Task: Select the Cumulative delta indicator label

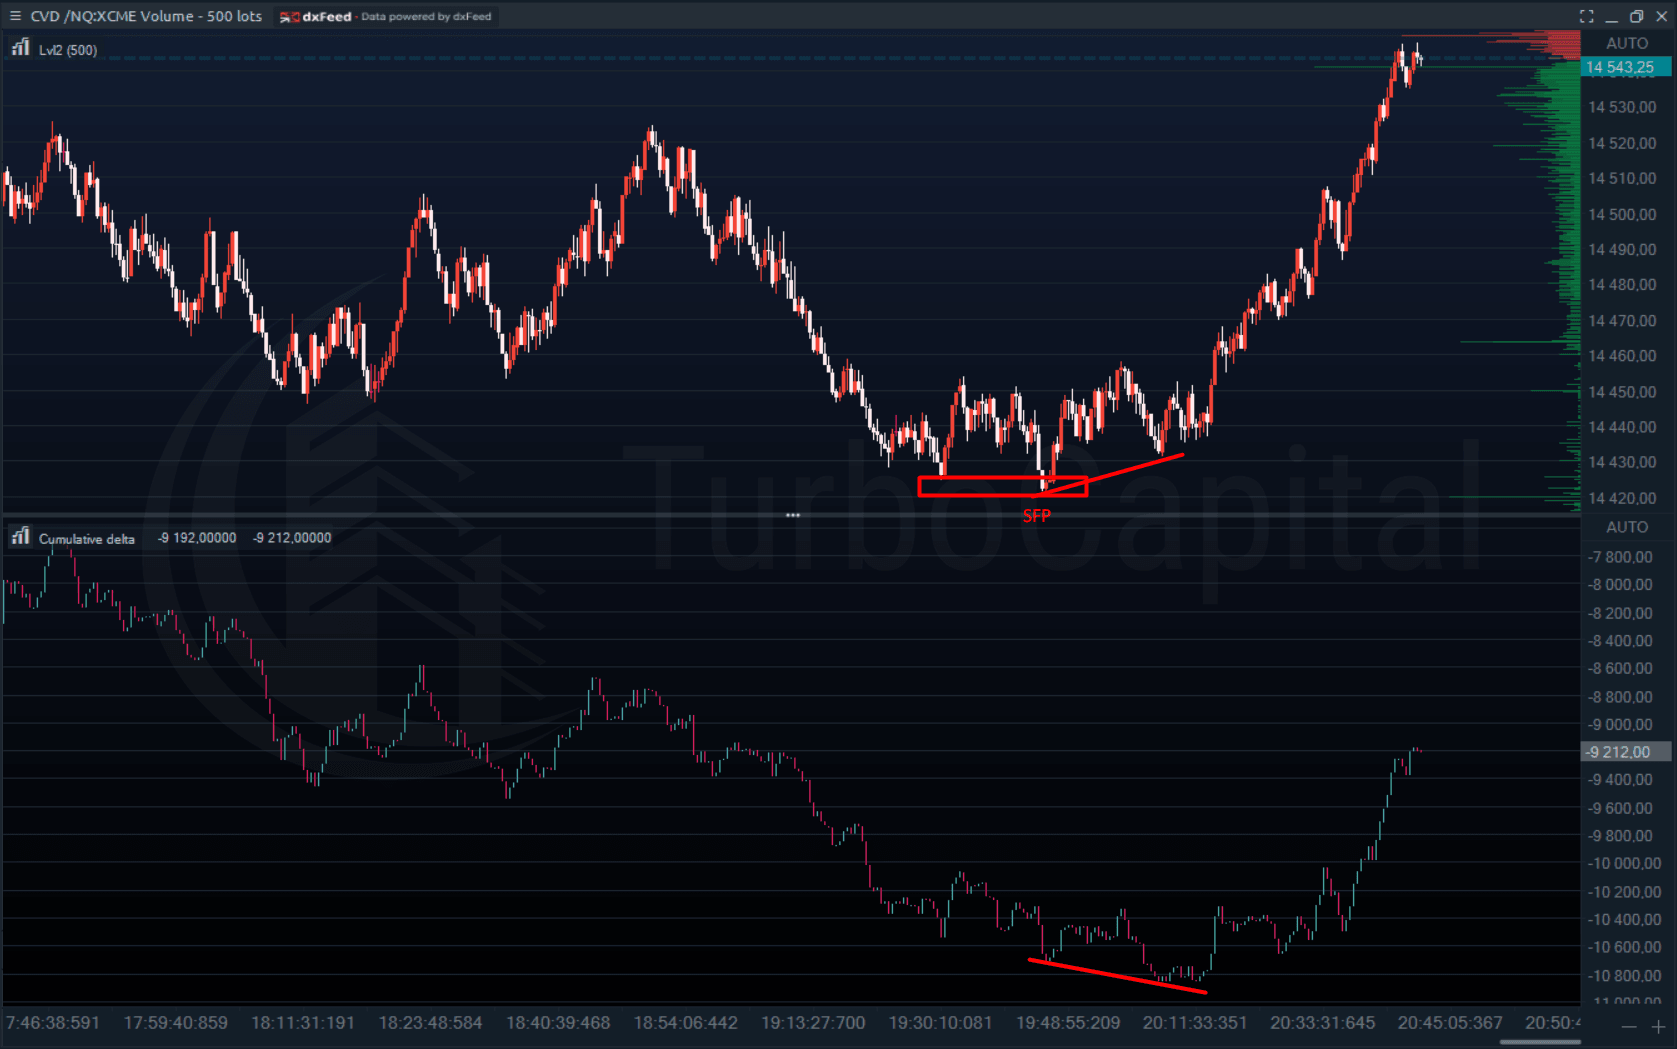Action: [86, 539]
